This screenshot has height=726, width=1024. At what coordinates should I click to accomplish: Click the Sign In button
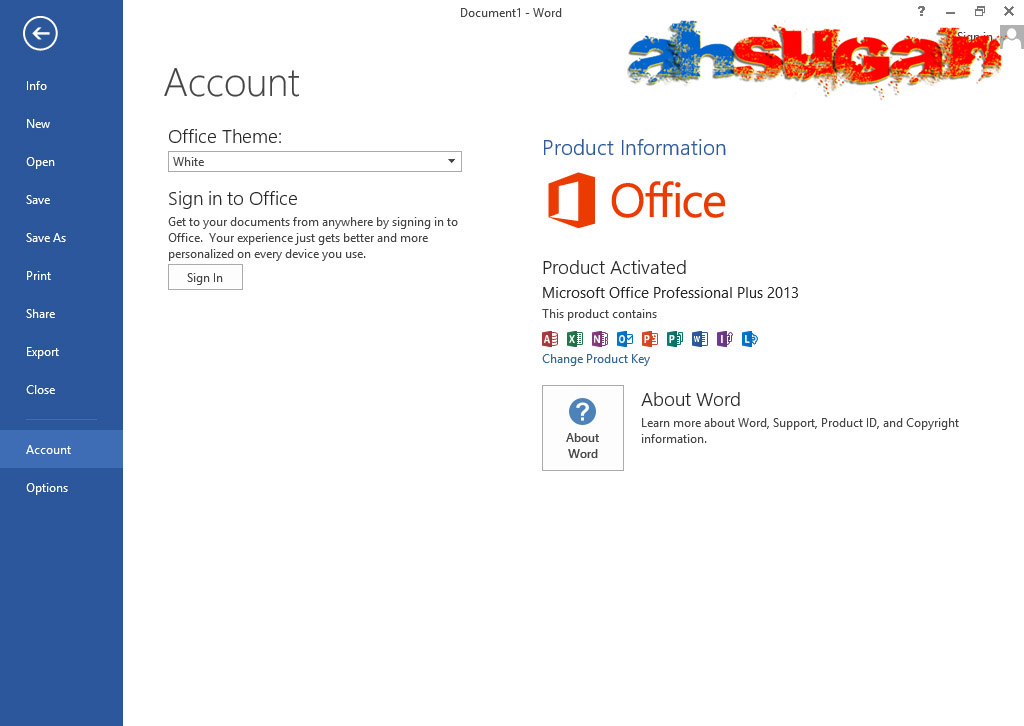click(x=205, y=277)
